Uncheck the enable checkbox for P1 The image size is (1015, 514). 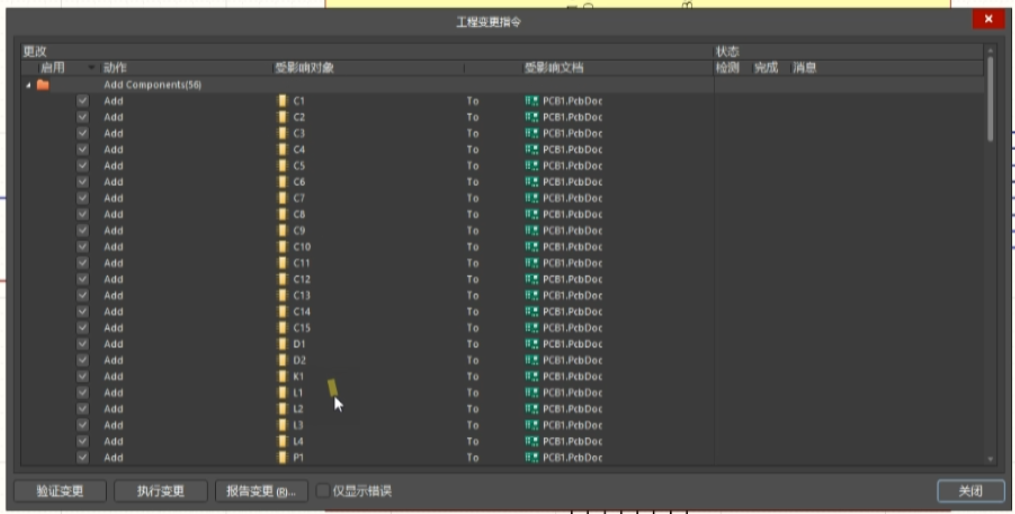click(x=82, y=457)
